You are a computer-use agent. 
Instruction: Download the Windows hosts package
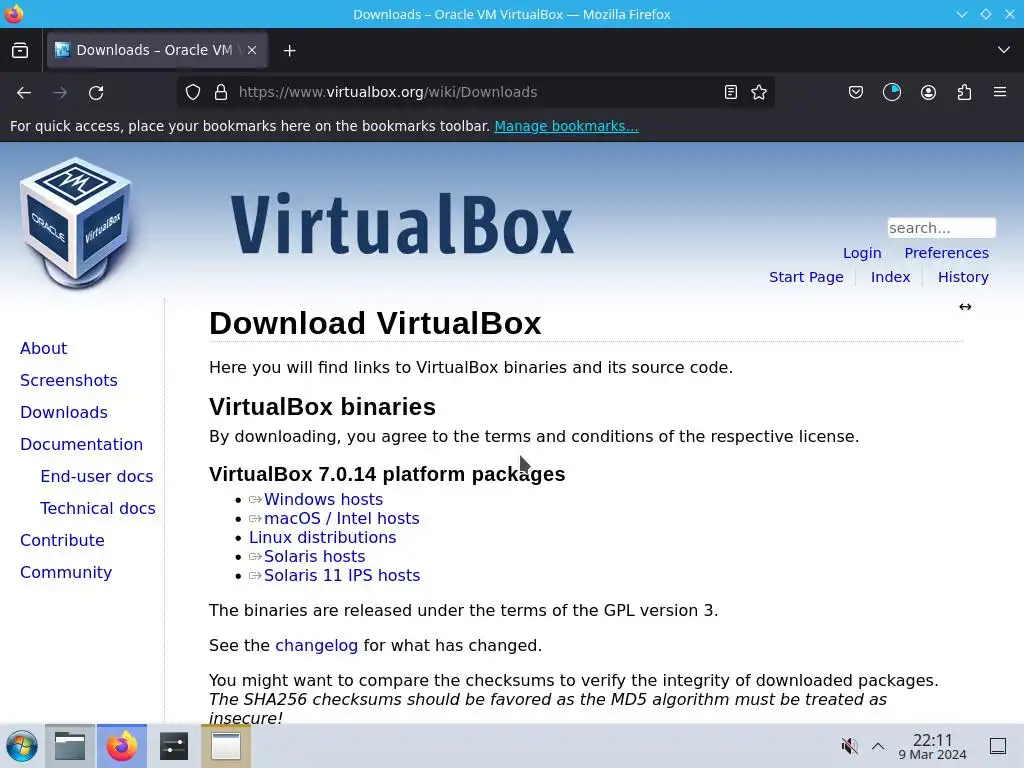323,500
